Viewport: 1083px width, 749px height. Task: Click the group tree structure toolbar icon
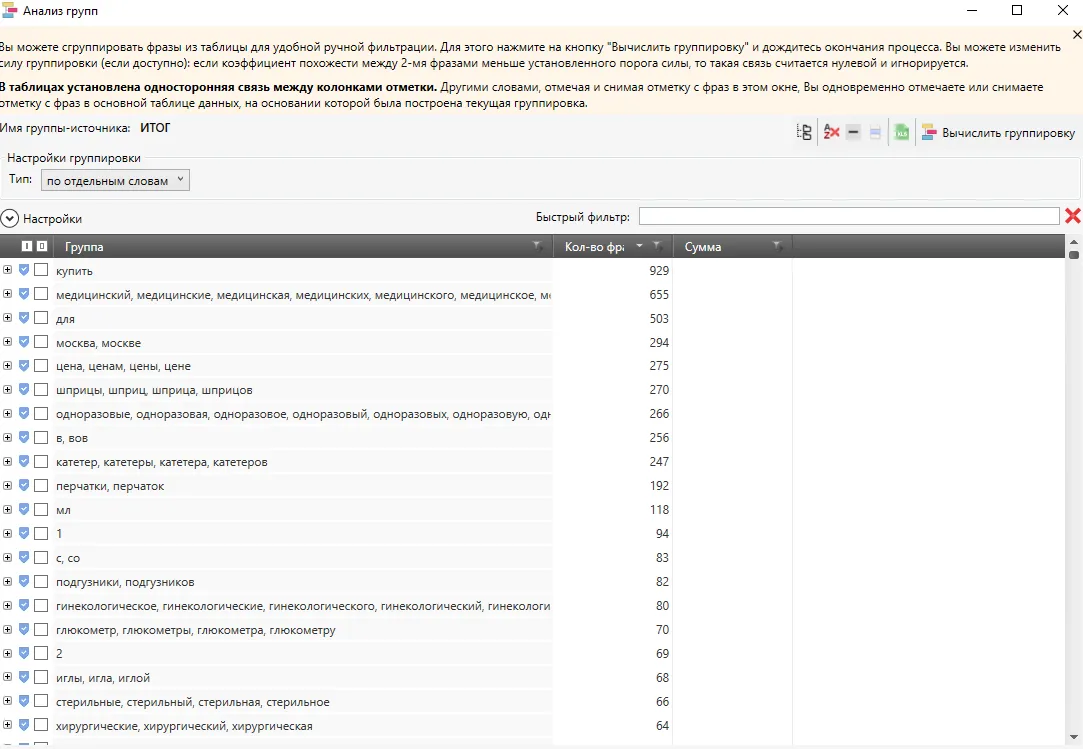(x=804, y=132)
